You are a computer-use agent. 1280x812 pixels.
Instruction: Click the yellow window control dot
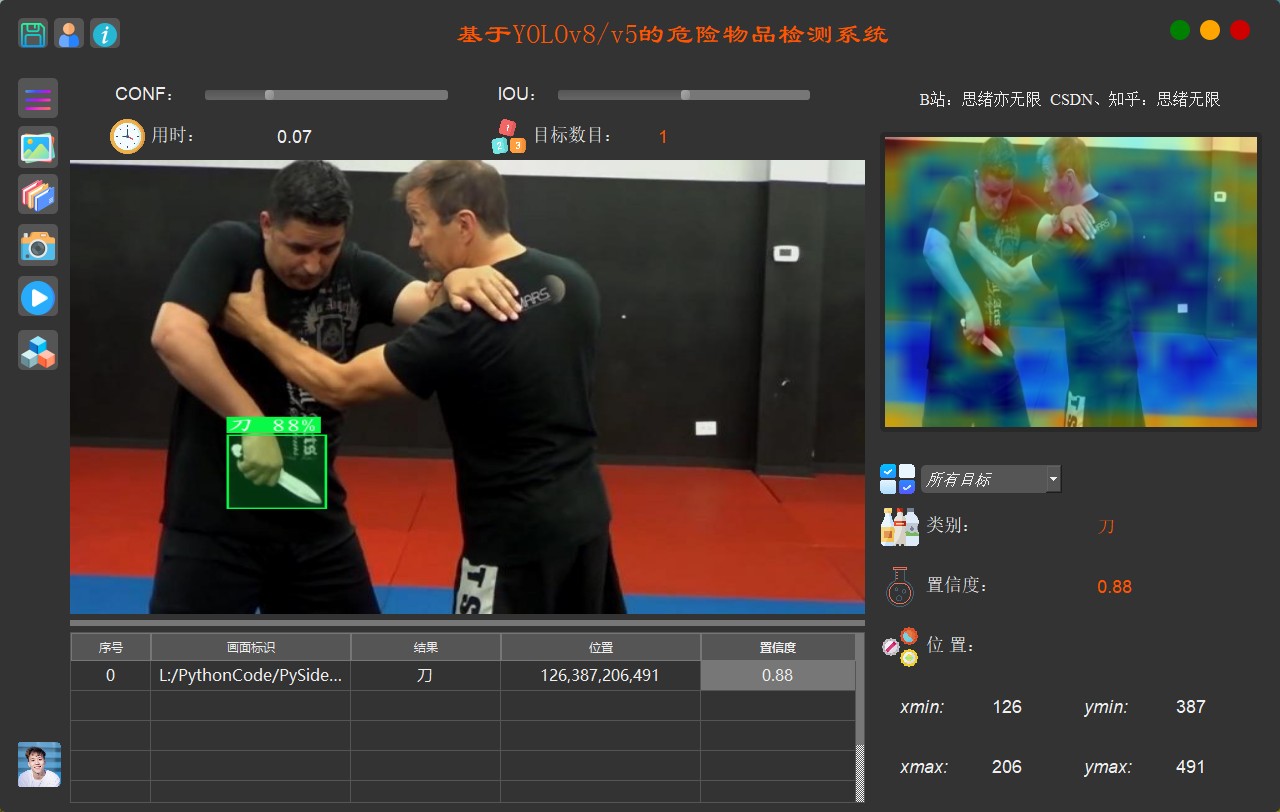[1210, 30]
